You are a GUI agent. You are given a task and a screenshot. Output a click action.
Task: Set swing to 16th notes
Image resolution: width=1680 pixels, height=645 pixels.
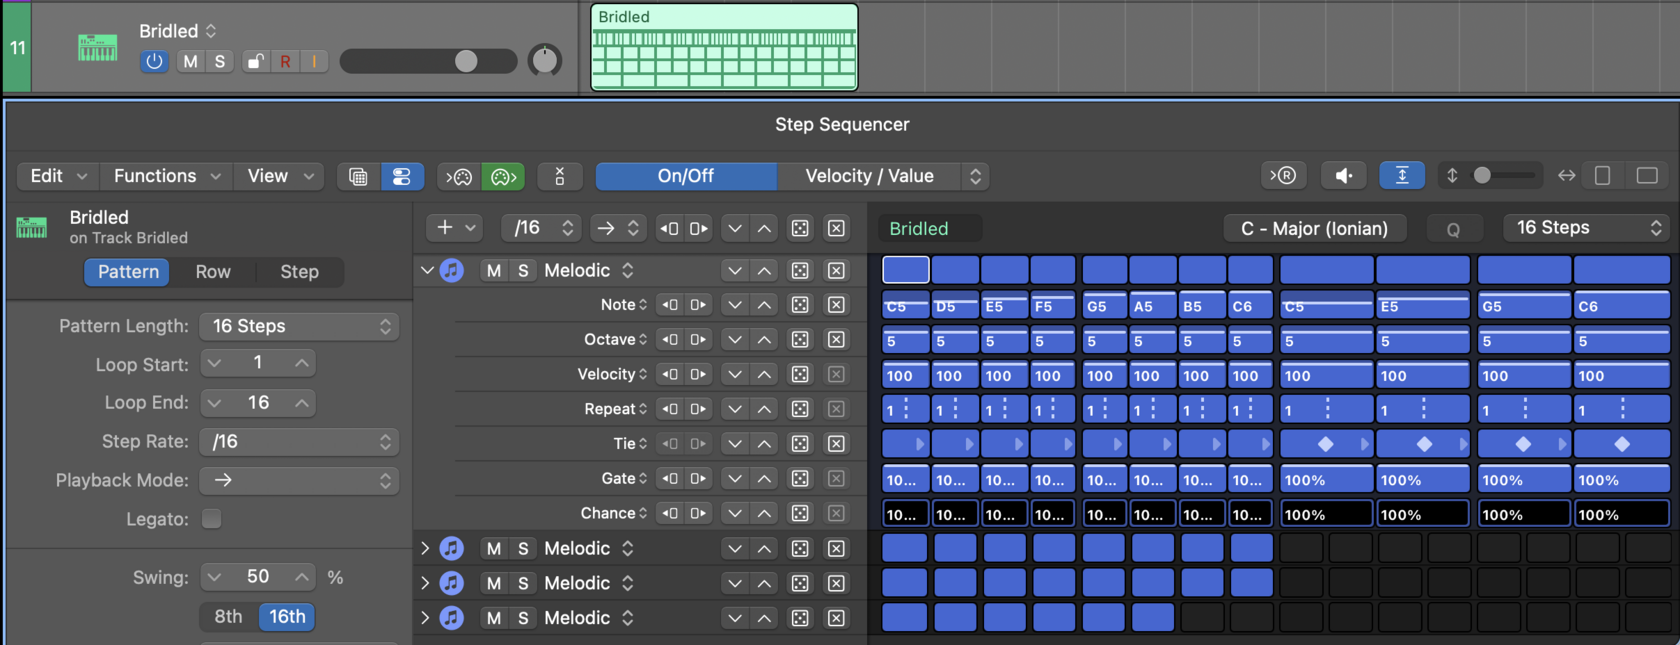coord(287,617)
